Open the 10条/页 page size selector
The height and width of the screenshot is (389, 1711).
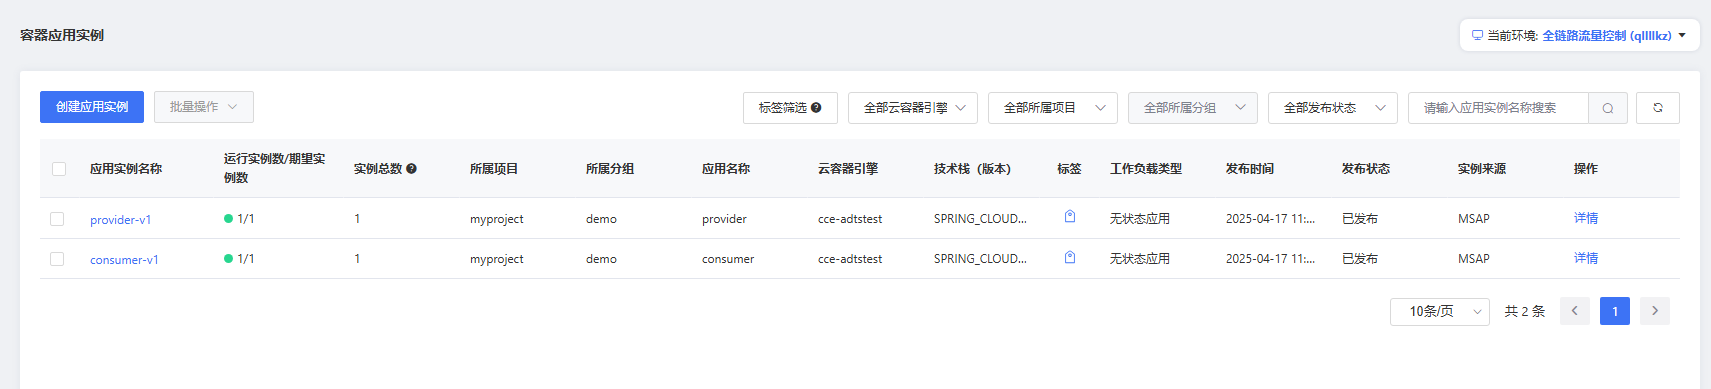pyautogui.click(x=1439, y=311)
